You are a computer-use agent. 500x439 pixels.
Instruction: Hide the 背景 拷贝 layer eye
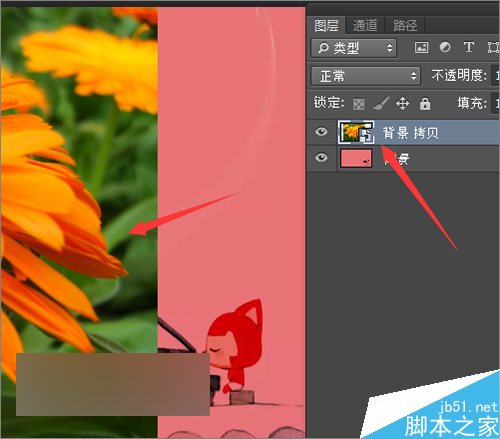(321, 132)
